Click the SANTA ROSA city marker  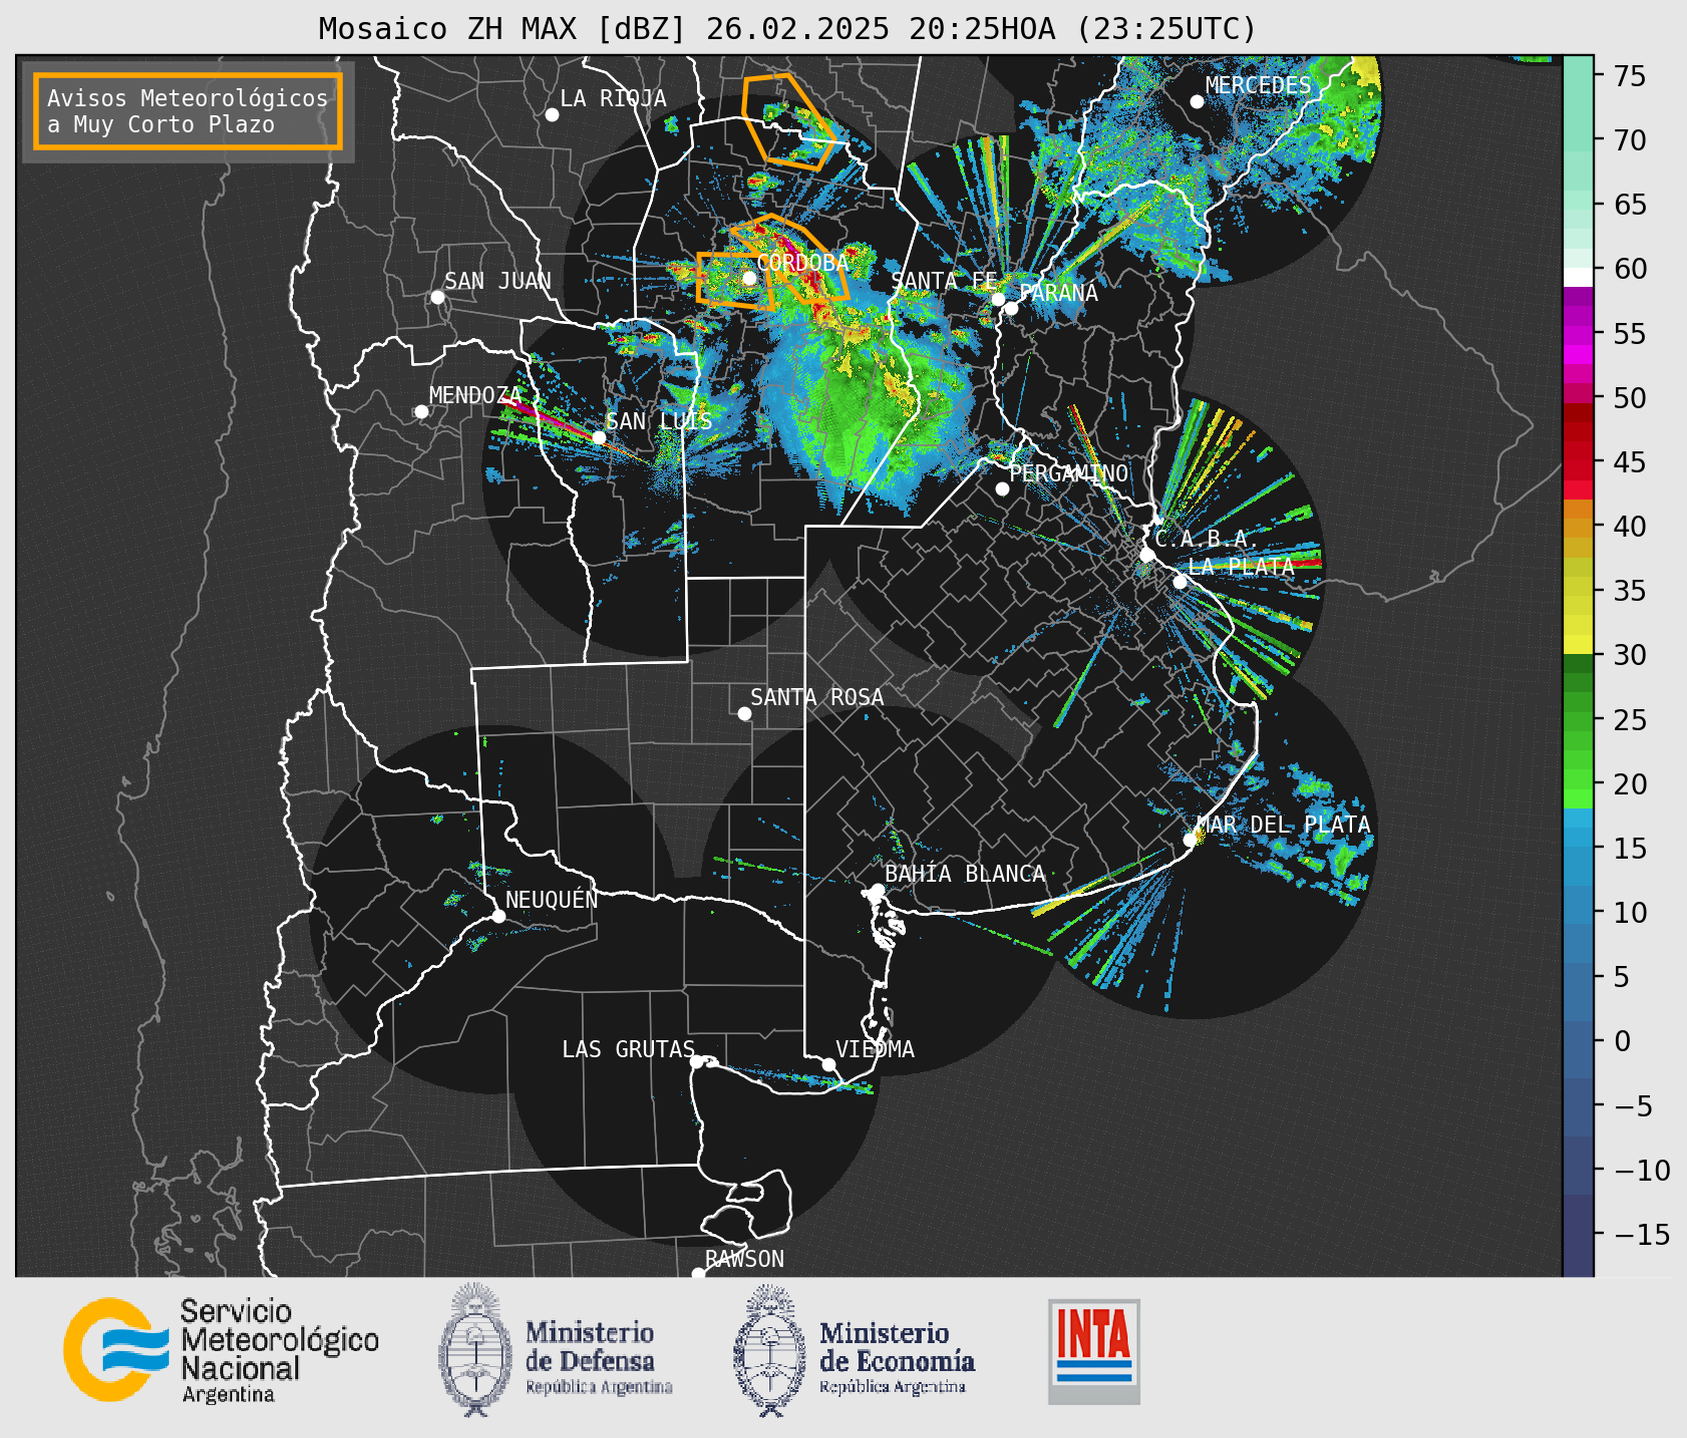(744, 713)
